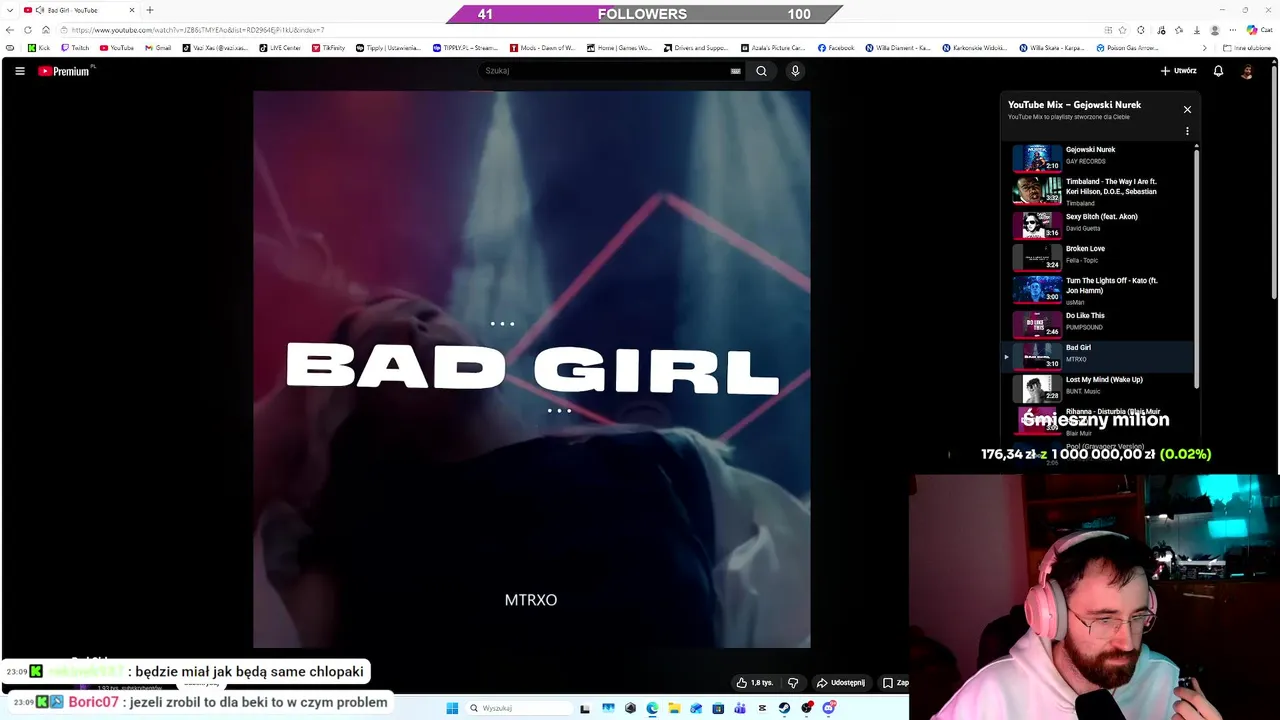Image resolution: width=1280 pixels, height=720 pixels.
Task: Play Timbaland 'The Way I Are' track
Action: [1099, 191]
